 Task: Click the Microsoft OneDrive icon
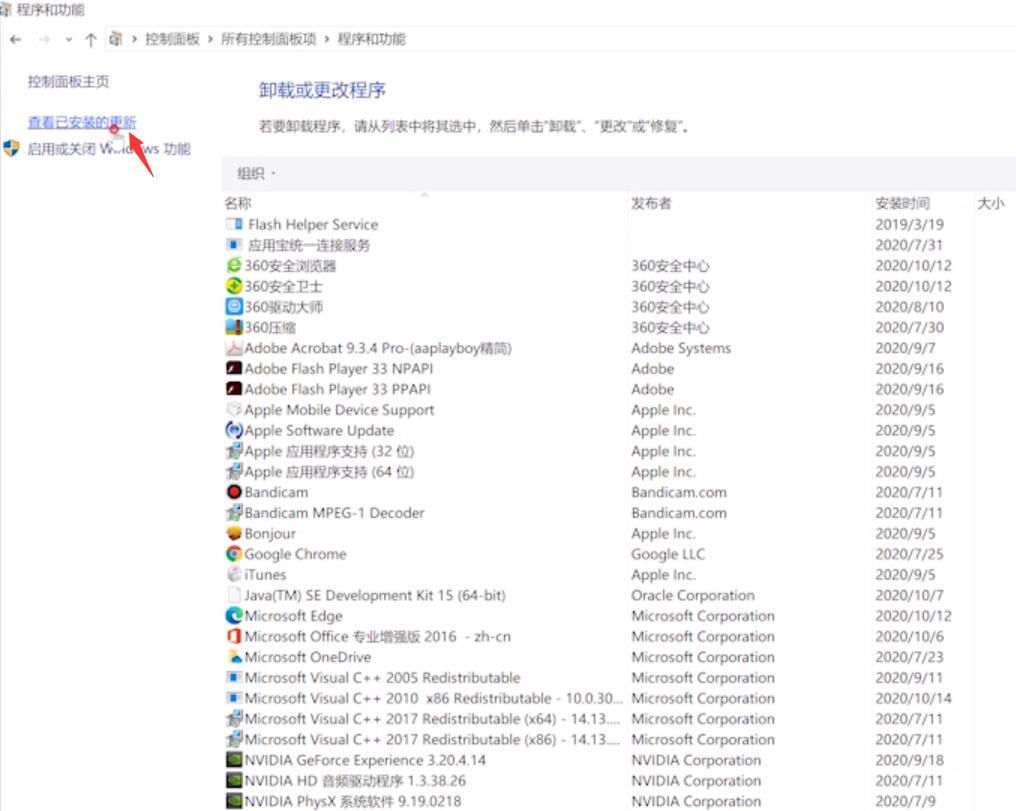click(x=233, y=657)
